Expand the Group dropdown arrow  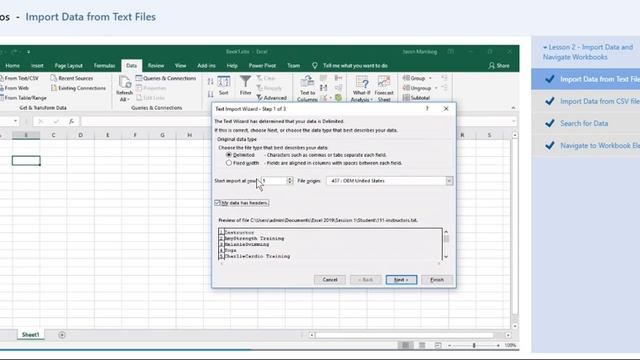click(x=430, y=78)
